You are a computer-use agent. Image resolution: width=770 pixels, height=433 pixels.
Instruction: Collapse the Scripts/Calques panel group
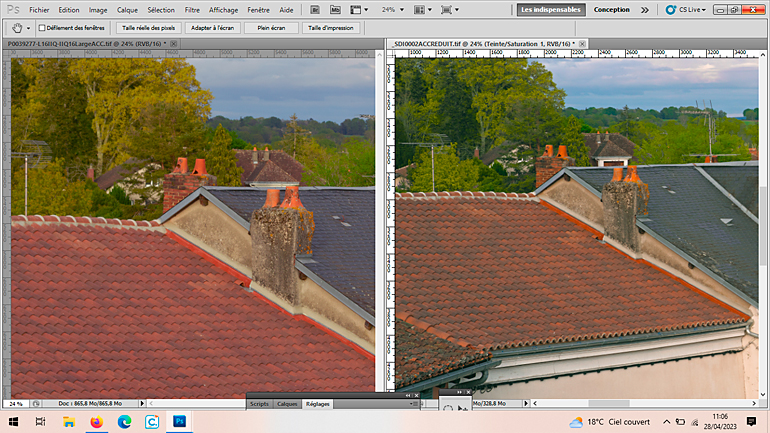(408, 395)
